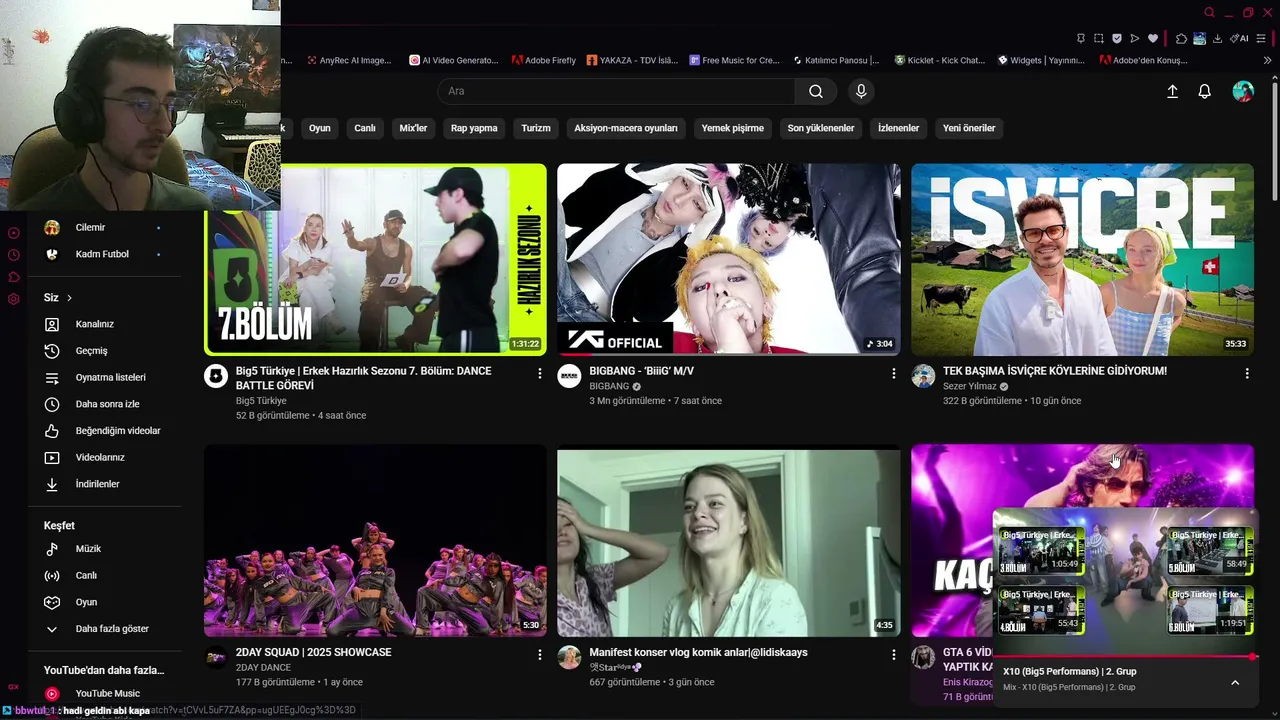Open options menu for 2DAY SQUAD video
This screenshot has width=1280, height=720.
[x=540, y=654]
